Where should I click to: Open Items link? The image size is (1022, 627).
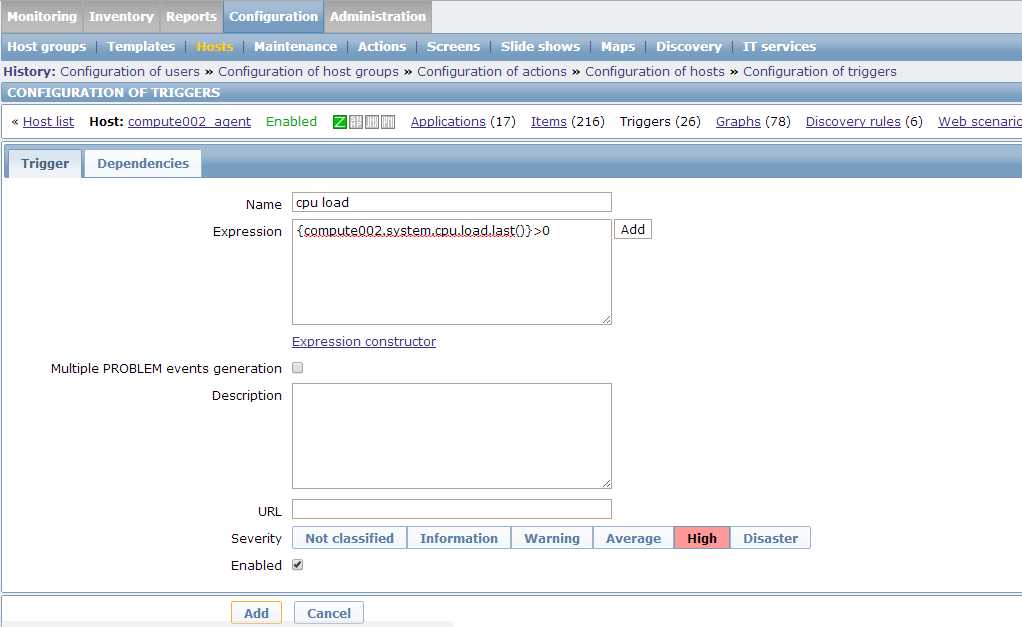point(548,122)
